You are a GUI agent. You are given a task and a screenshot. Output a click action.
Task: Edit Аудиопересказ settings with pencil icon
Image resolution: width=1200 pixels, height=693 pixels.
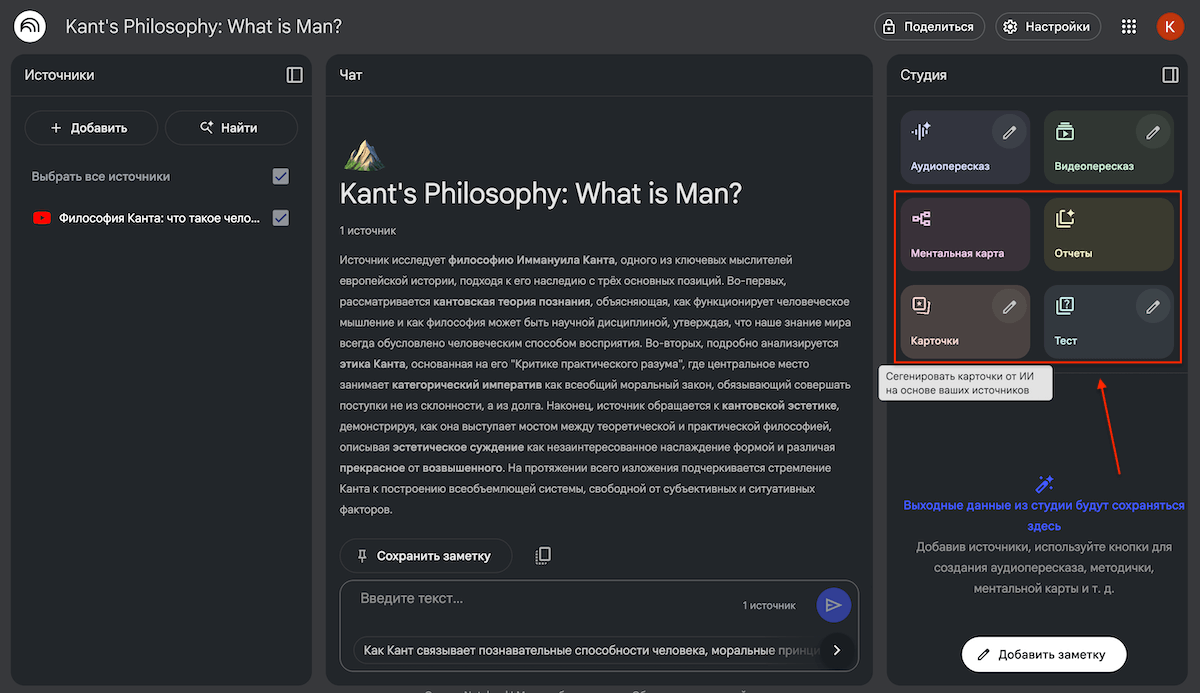1009,132
